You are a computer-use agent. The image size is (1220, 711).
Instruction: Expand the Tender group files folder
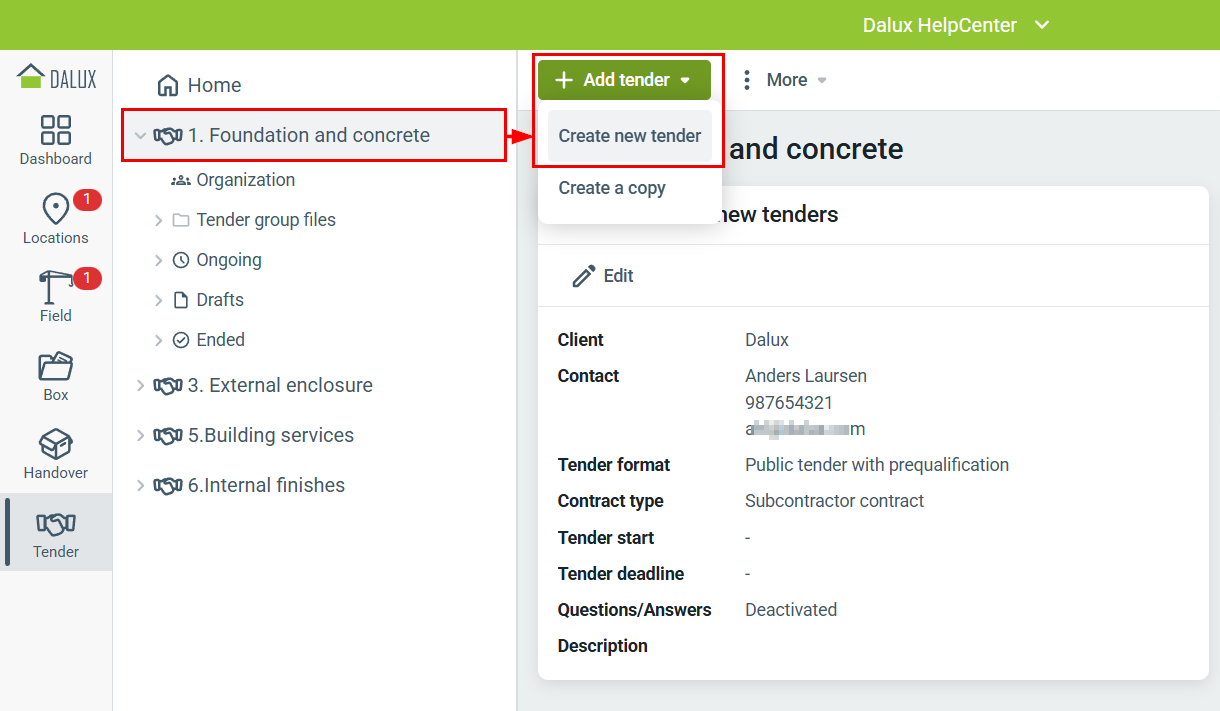tap(158, 220)
